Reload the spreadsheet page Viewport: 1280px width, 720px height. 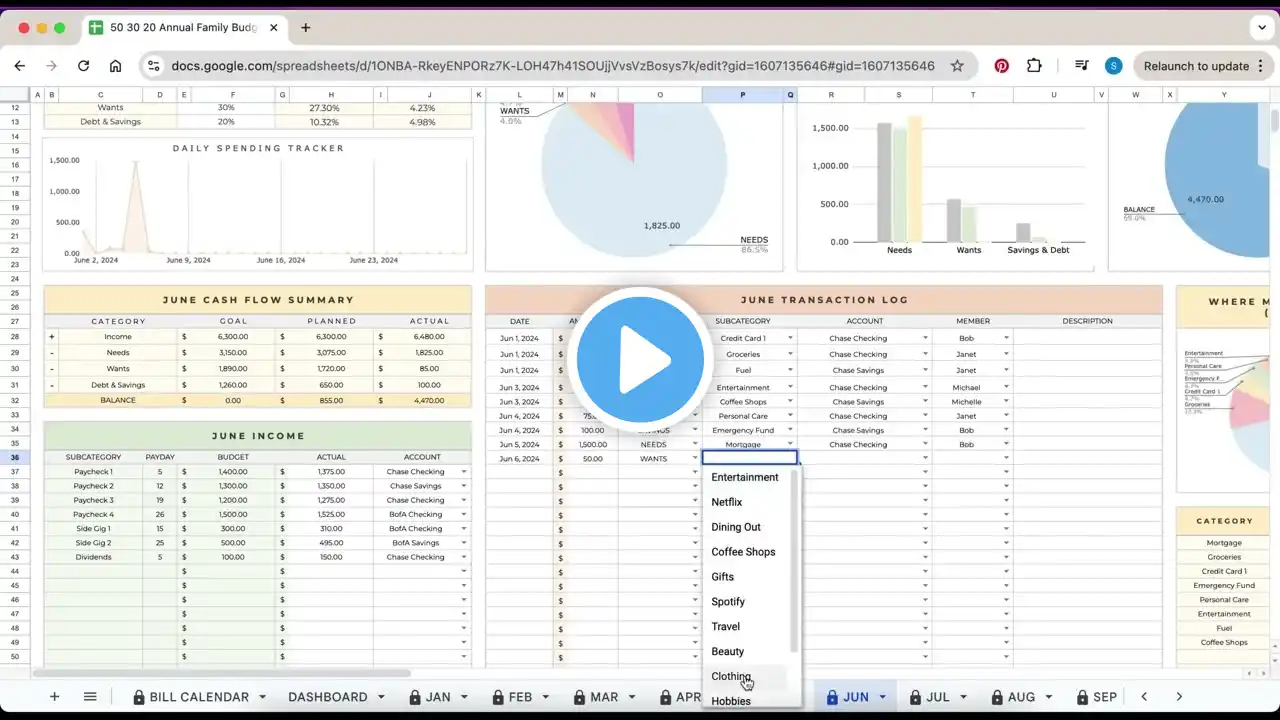click(x=84, y=66)
